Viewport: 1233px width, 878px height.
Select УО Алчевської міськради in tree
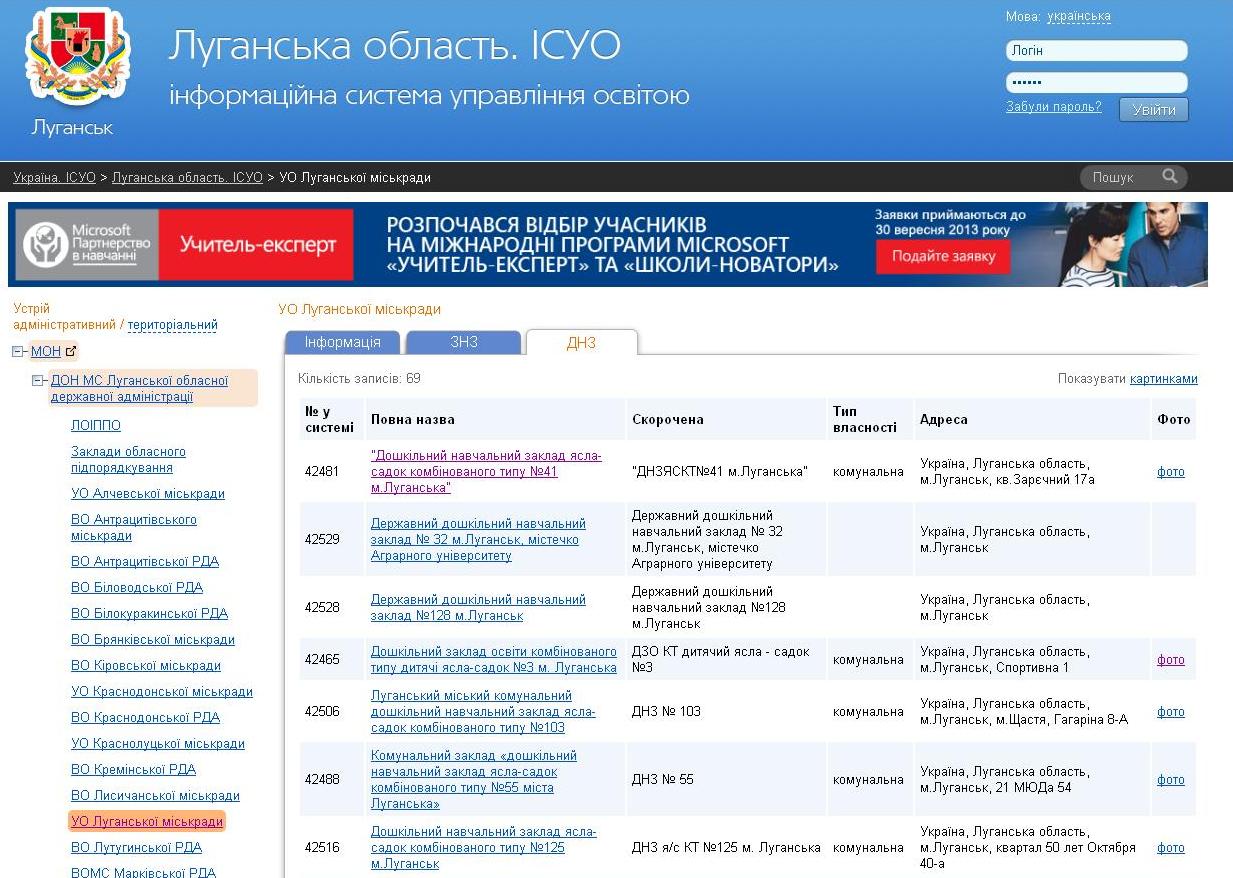[x=148, y=494]
